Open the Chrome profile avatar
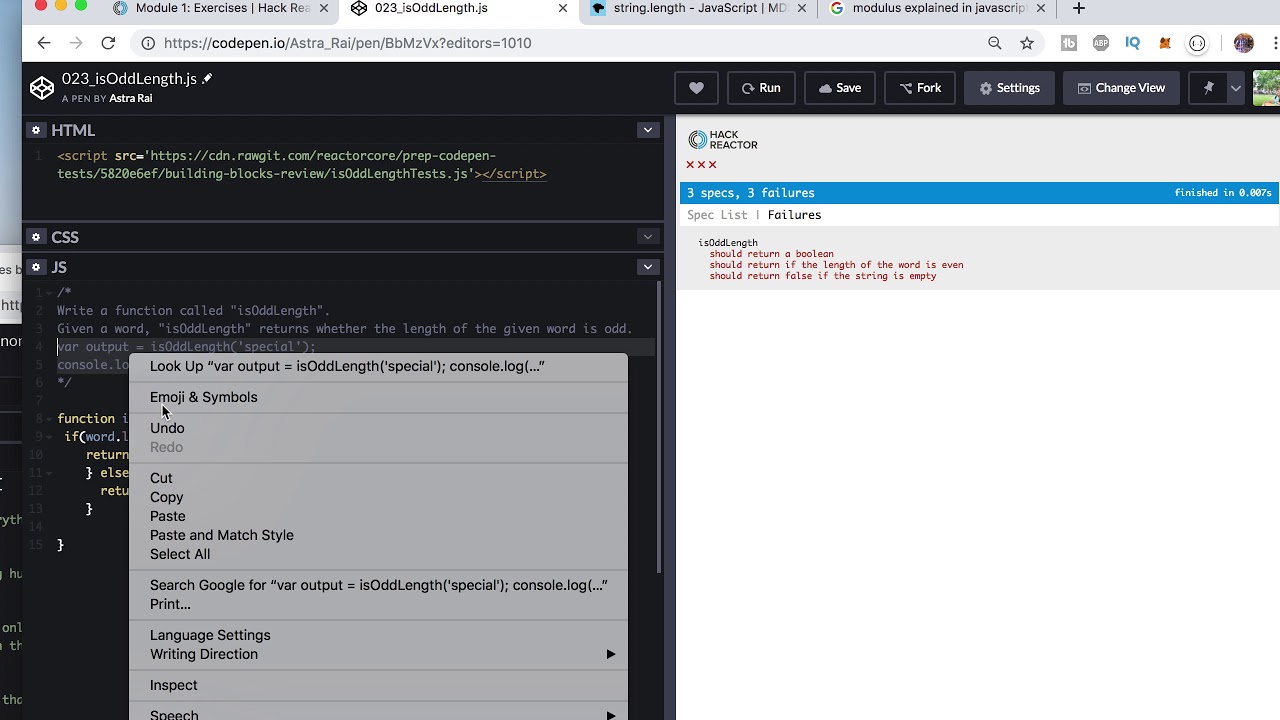1280x720 pixels. 1243,43
